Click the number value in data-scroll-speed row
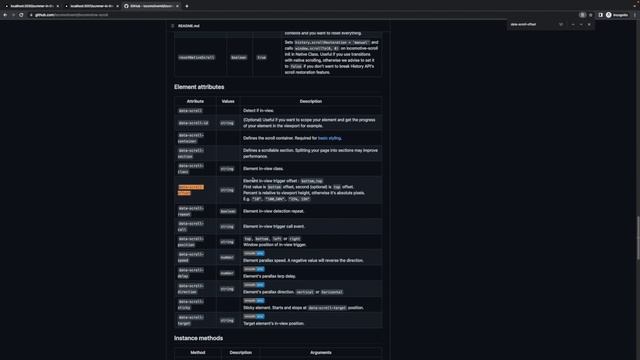Screen dimensions: 640x360 pos(227,257)
